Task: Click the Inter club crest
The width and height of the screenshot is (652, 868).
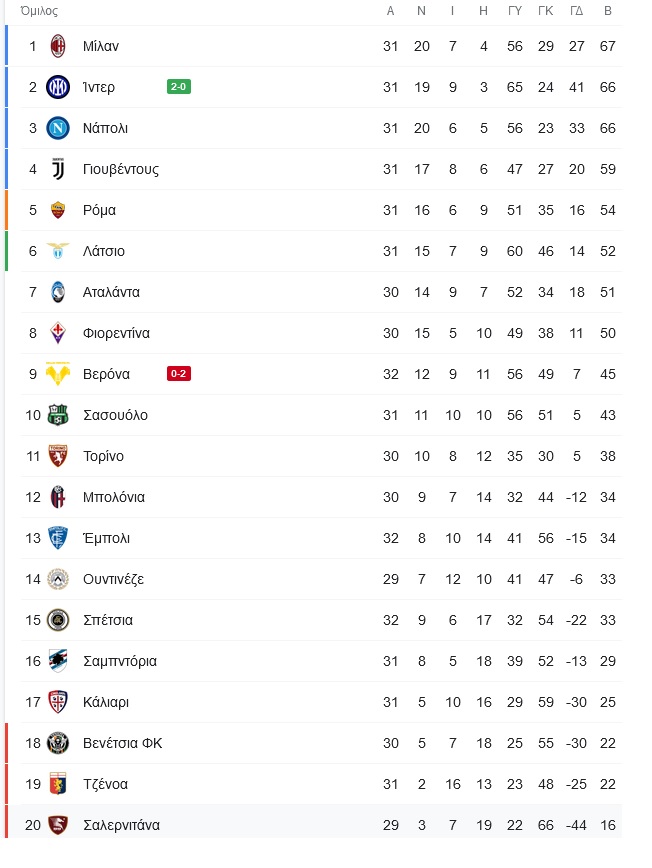Action: point(58,87)
